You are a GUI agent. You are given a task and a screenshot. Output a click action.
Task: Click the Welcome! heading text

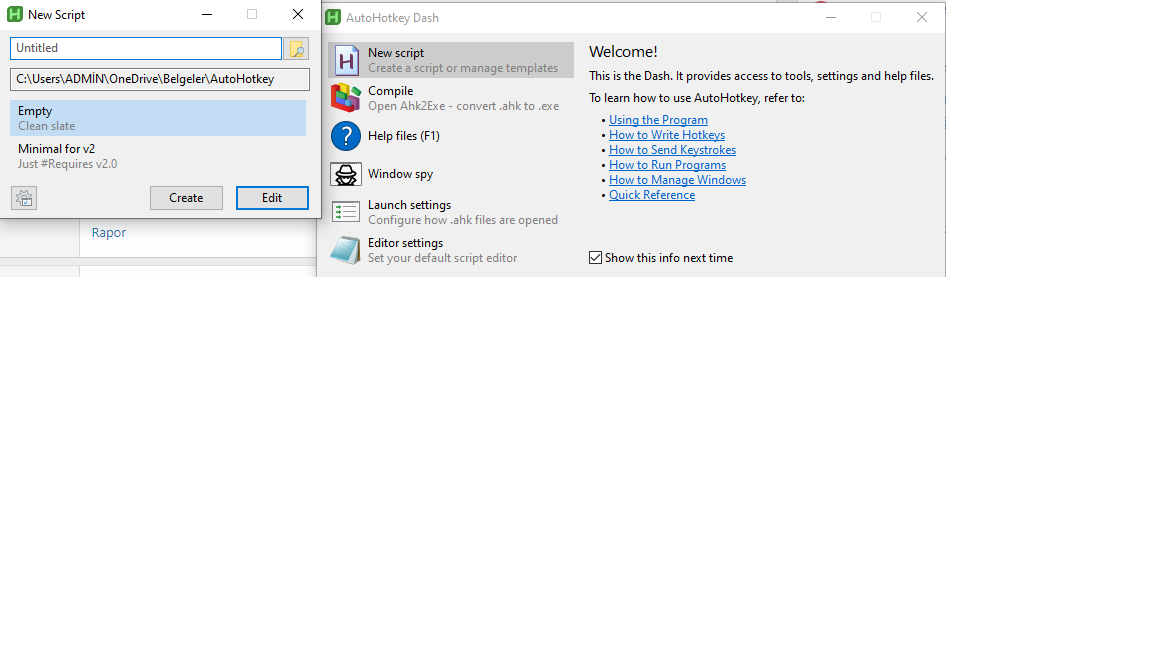(x=623, y=52)
